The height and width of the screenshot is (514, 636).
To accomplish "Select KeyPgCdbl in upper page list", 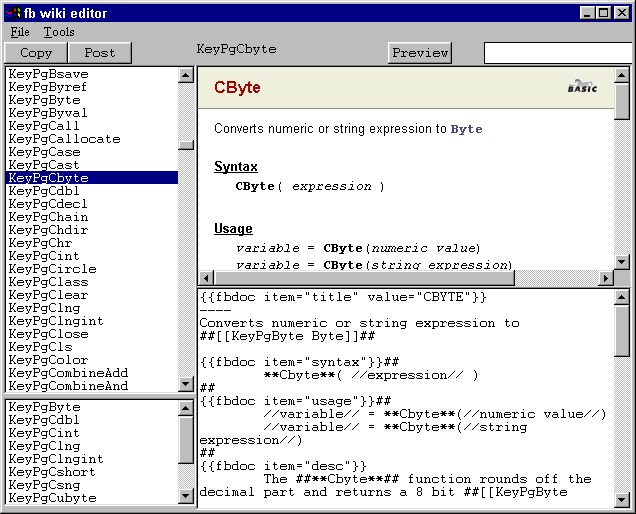I will pos(92,191).
